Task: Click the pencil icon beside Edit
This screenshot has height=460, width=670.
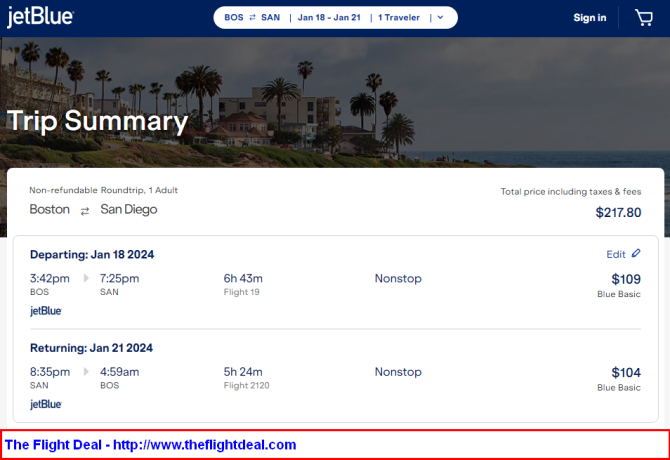Action: pos(636,253)
